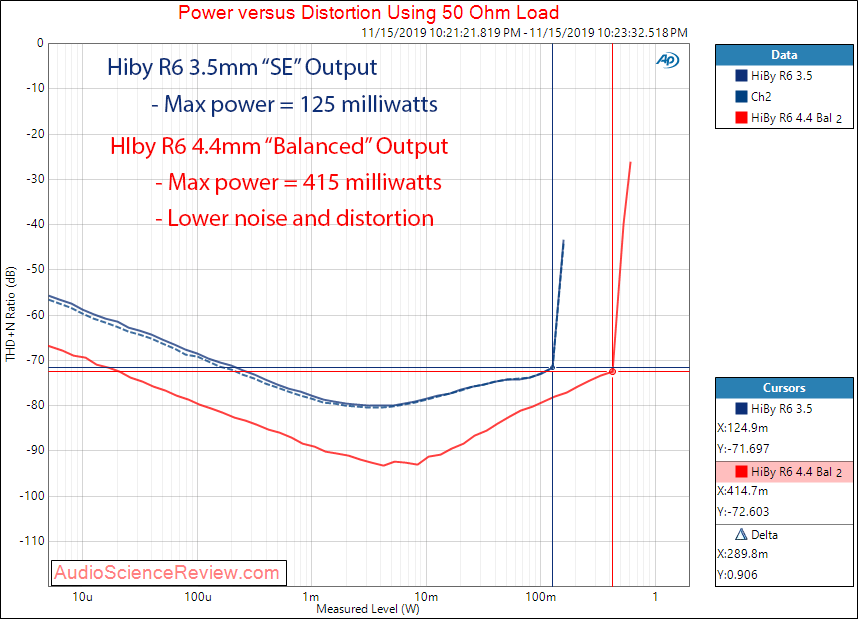Screen dimensions: 858x619
Task: Click the Y:-71.697 cursor value
Action: pyautogui.click(x=743, y=449)
